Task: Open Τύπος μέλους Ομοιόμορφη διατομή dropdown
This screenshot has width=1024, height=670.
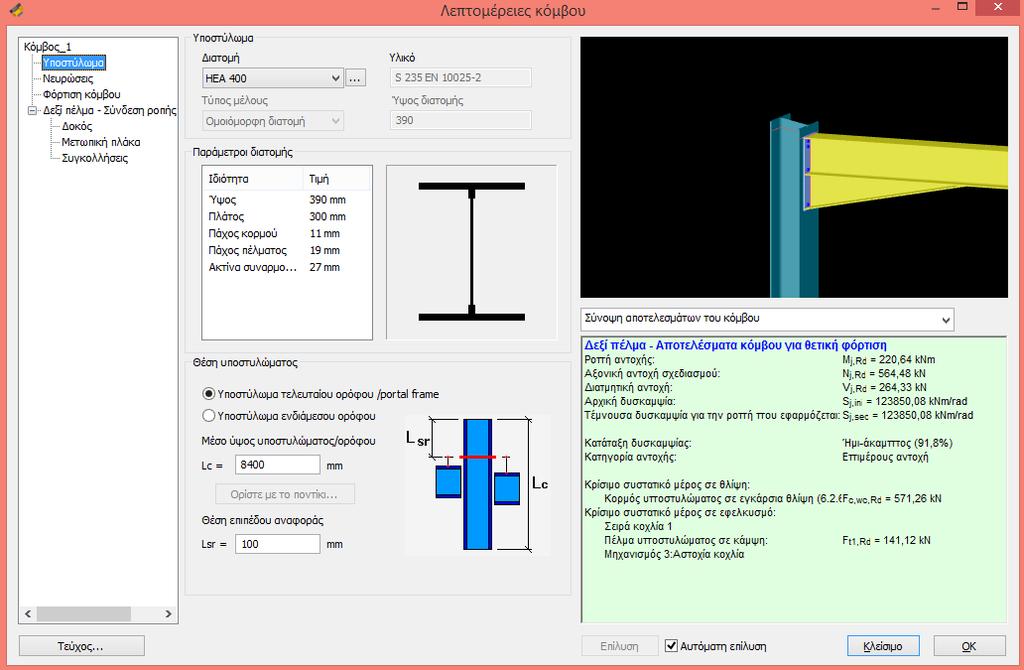Action: 273,121
